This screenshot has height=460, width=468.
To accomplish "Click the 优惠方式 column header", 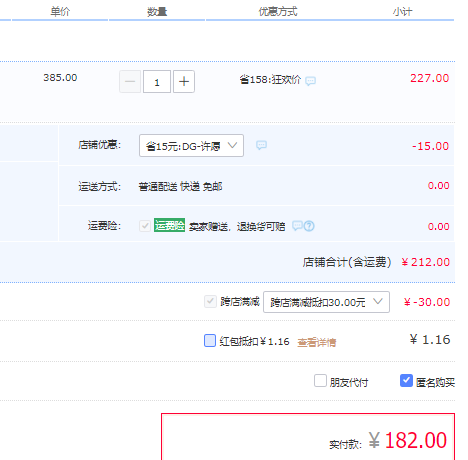I will click(278, 12).
